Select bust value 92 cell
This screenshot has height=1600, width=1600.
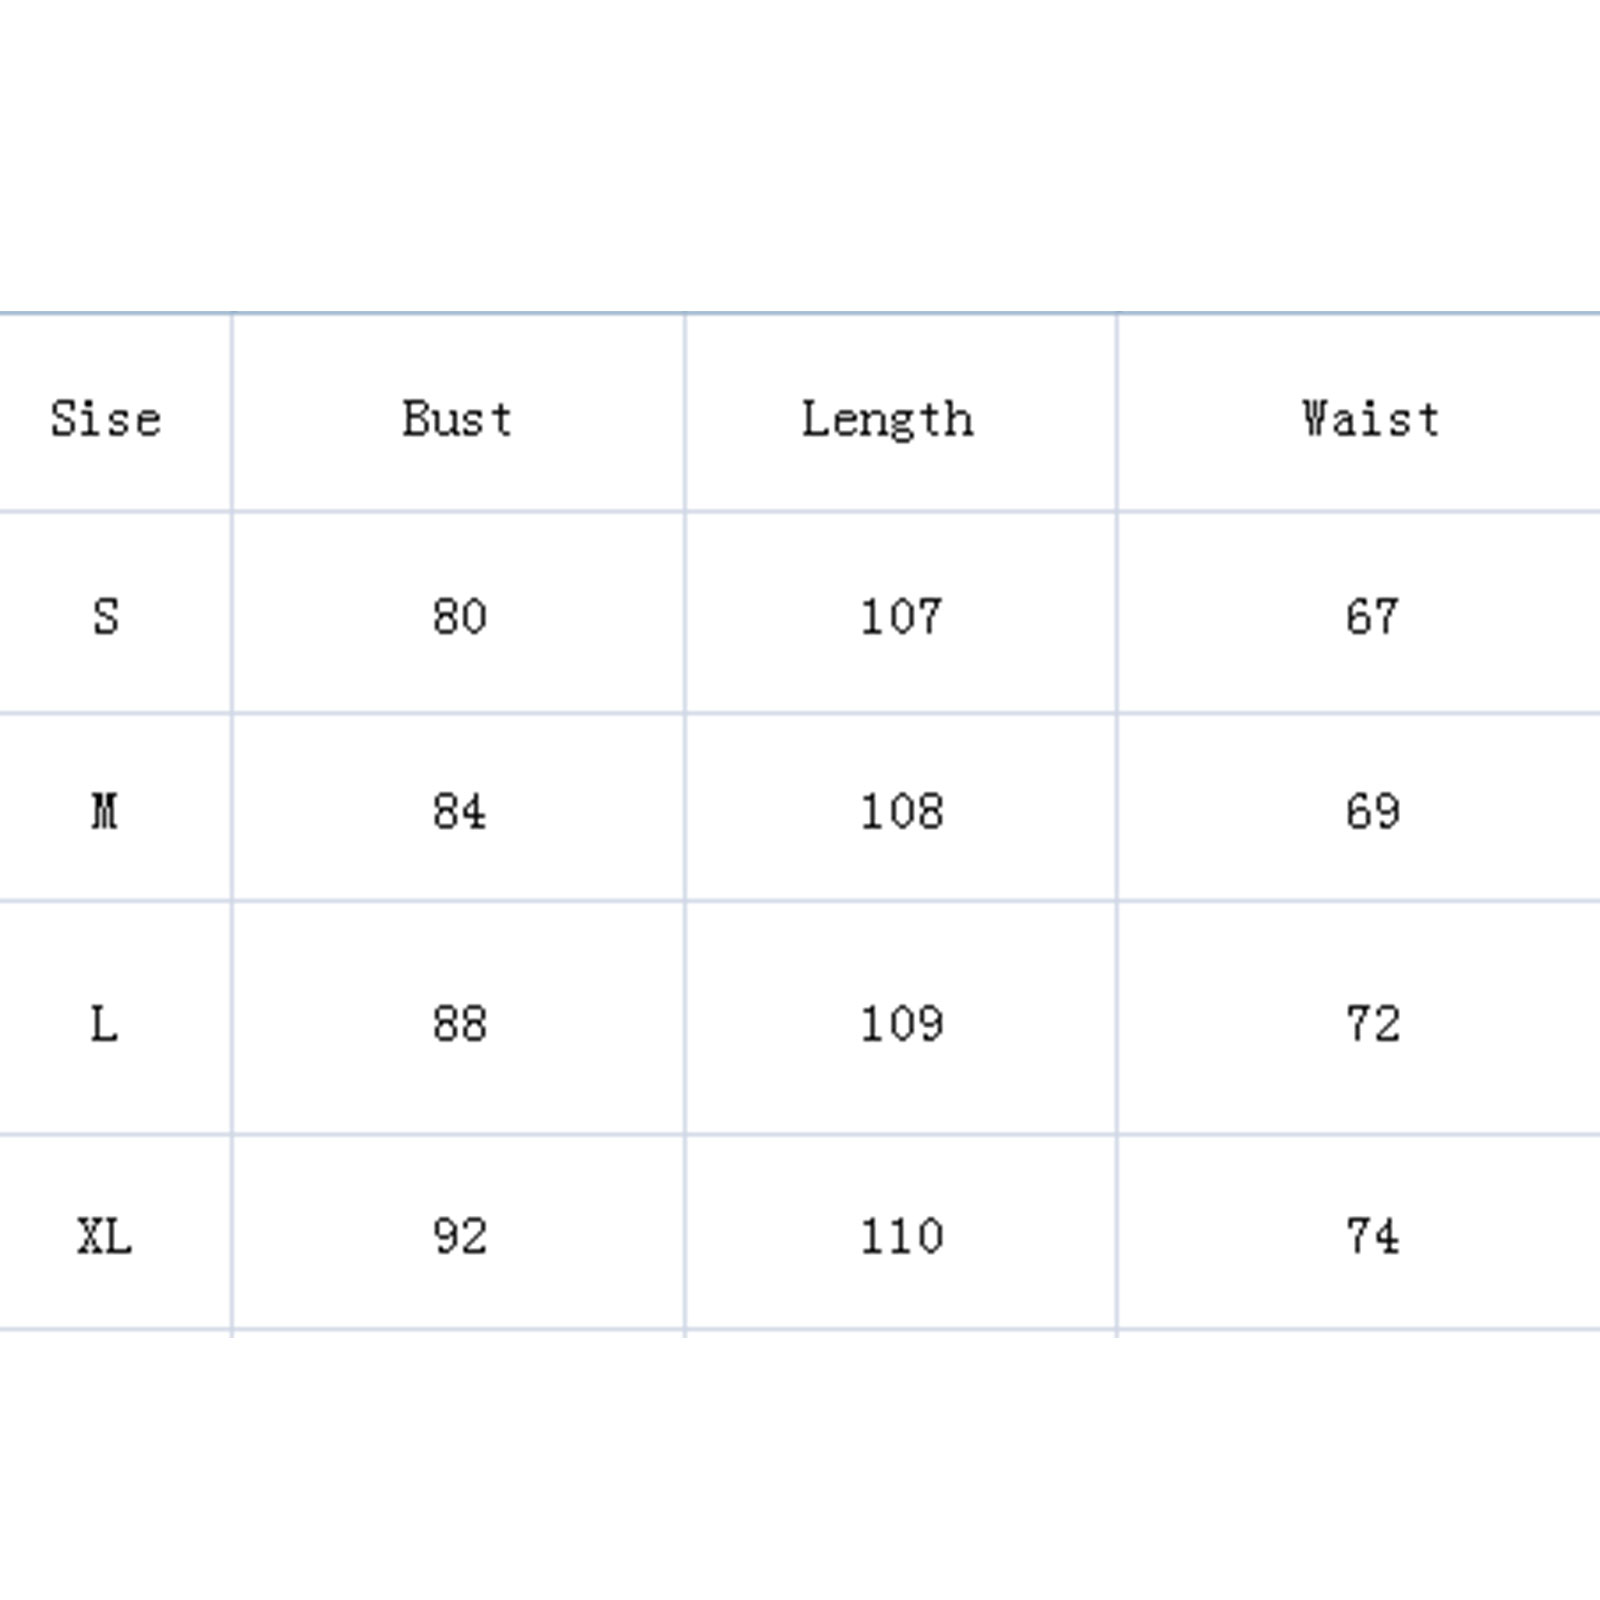[x=460, y=1237]
